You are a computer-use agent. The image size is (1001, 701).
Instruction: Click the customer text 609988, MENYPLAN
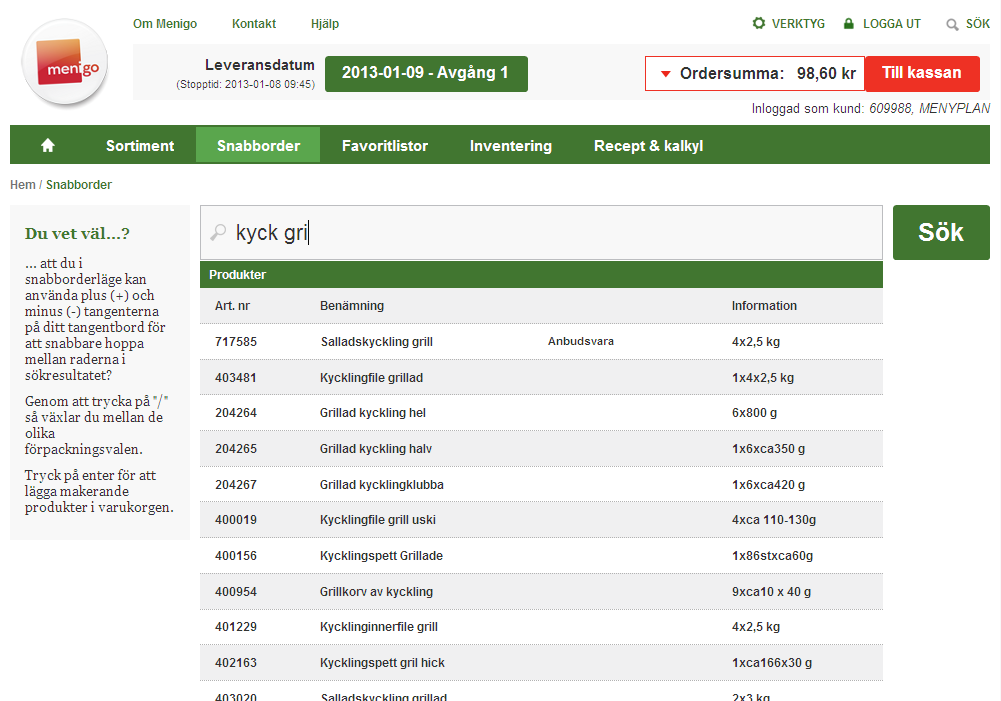tap(930, 109)
